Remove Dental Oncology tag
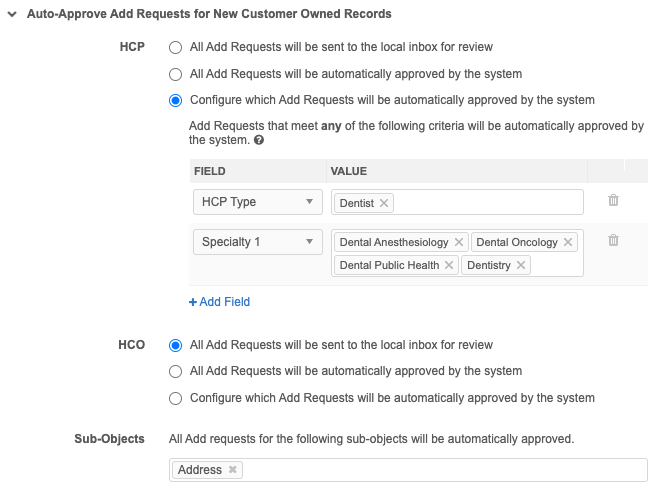The height and width of the screenshot is (493, 661). (x=568, y=242)
